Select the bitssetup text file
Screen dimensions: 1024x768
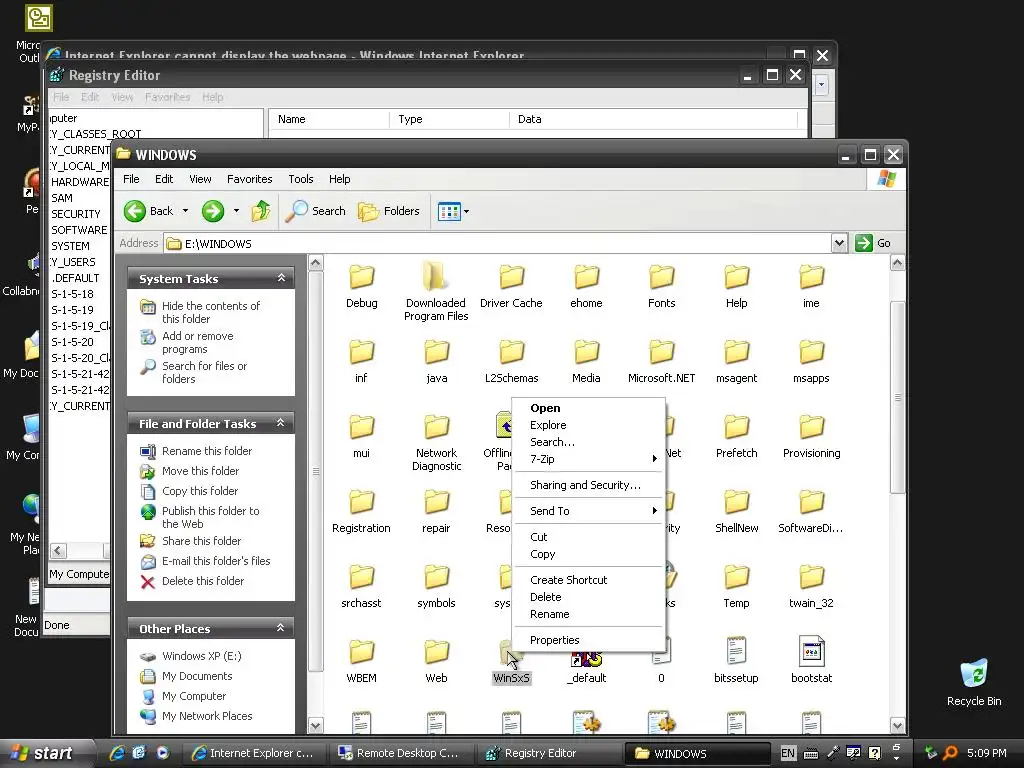[736, 660]
